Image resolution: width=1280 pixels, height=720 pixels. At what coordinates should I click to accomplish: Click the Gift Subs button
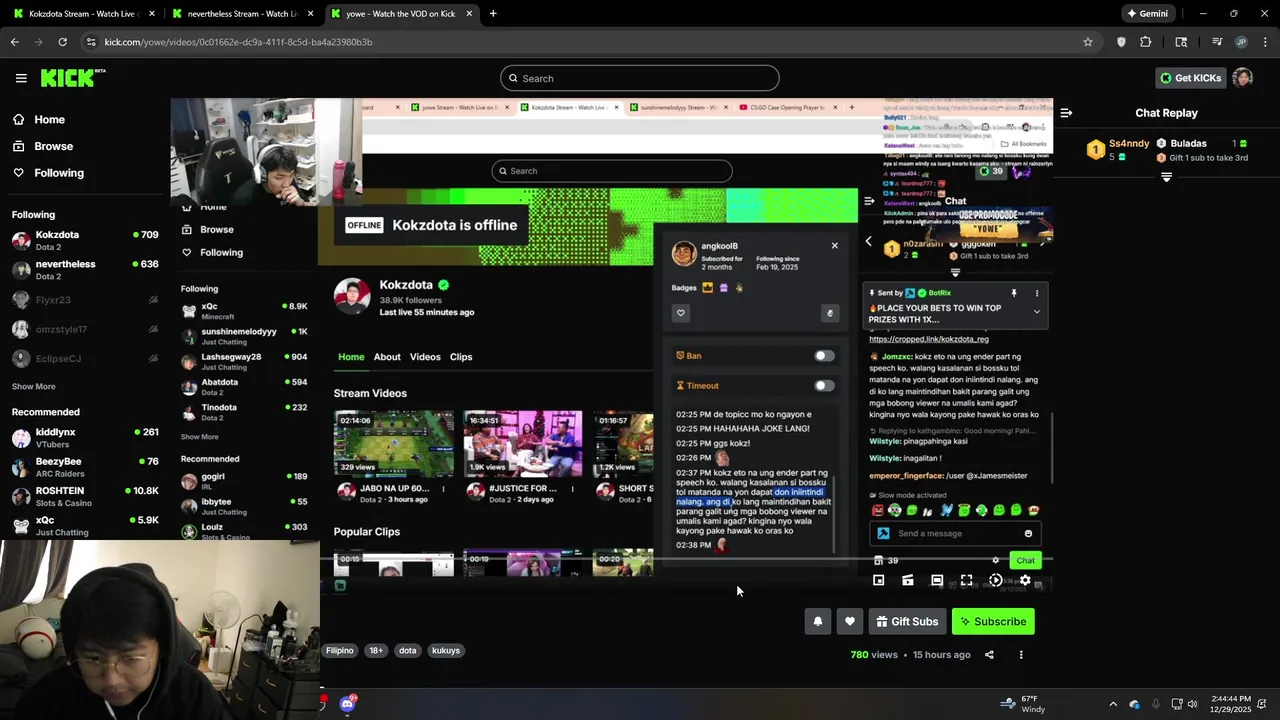point(906,622)
